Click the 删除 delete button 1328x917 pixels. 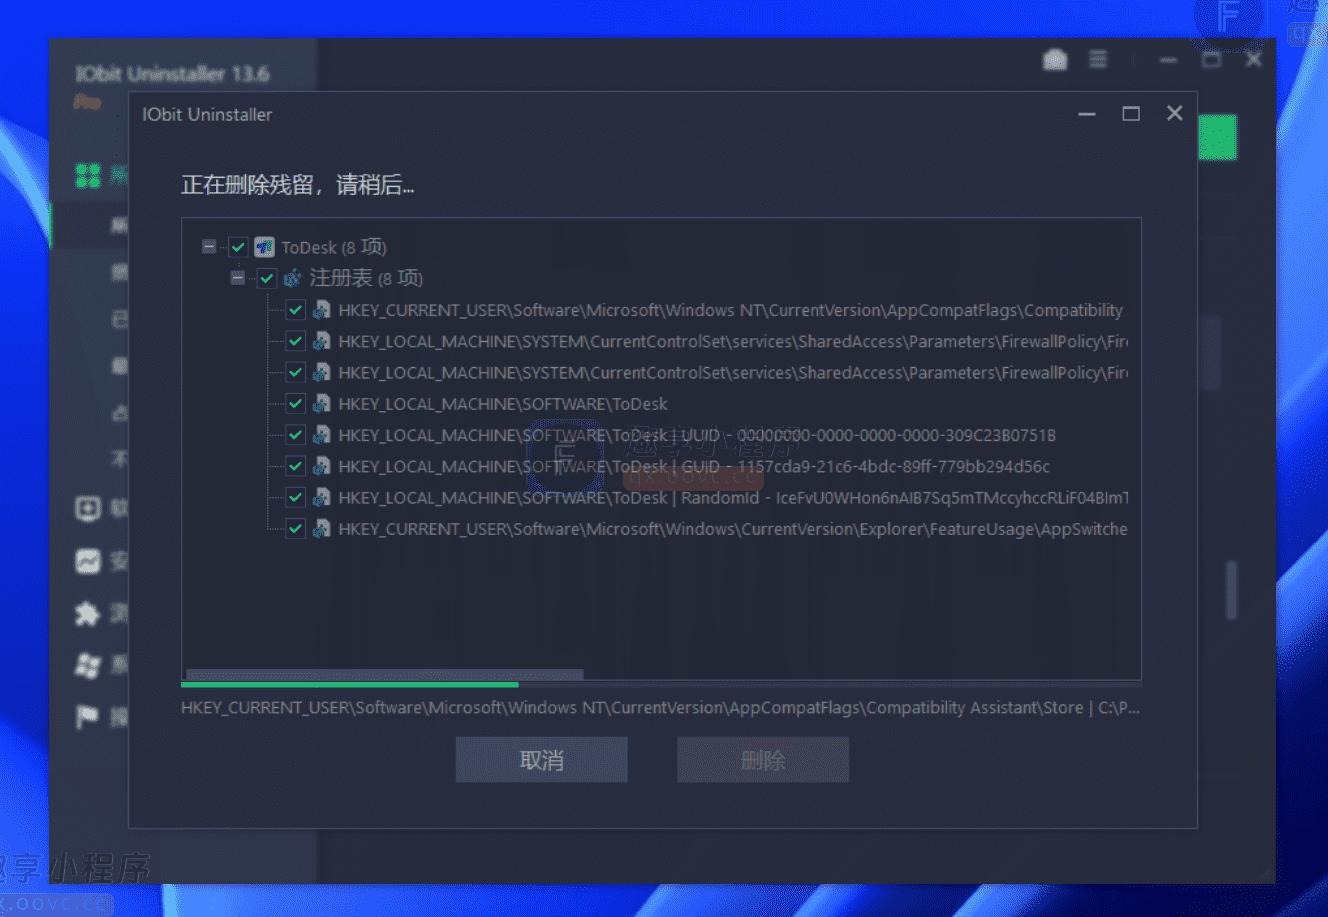coord(763,760)
